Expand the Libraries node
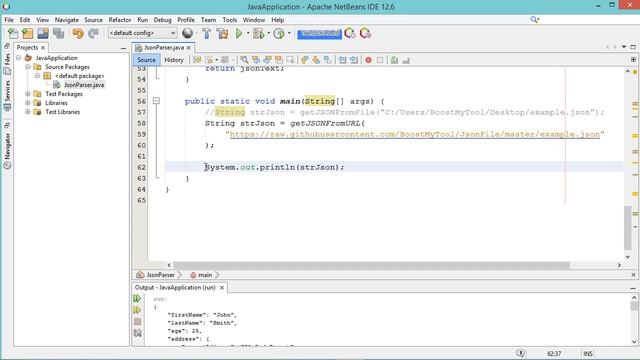 (28, 103)
